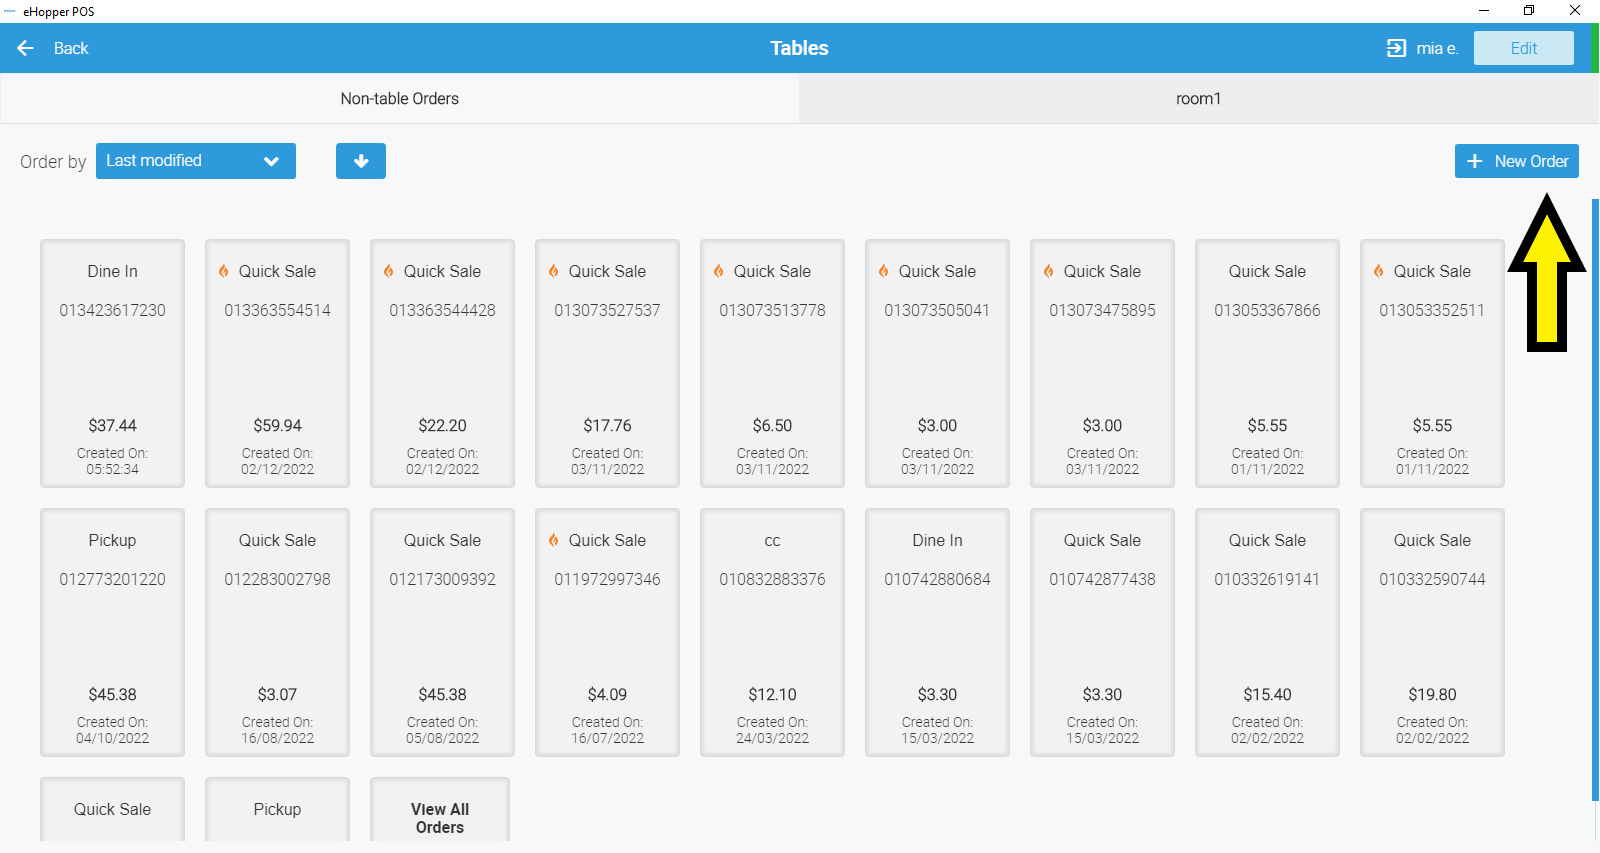Click the flame icon on order 013073513778

(x=719, y=271)
